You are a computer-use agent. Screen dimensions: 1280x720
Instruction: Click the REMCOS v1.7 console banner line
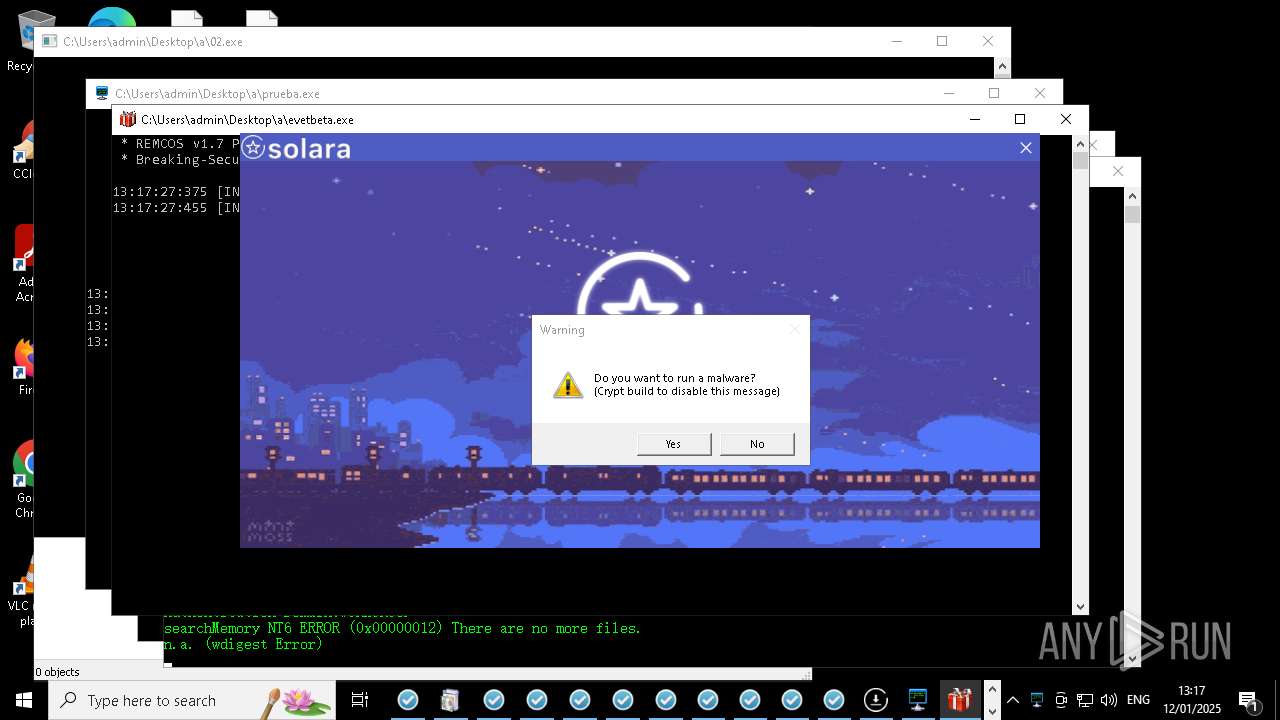180,144
